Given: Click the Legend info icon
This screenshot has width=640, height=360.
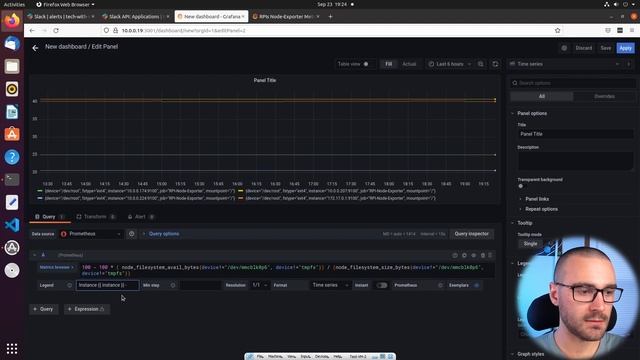Looking at the screenshot, I should (69, 285).
